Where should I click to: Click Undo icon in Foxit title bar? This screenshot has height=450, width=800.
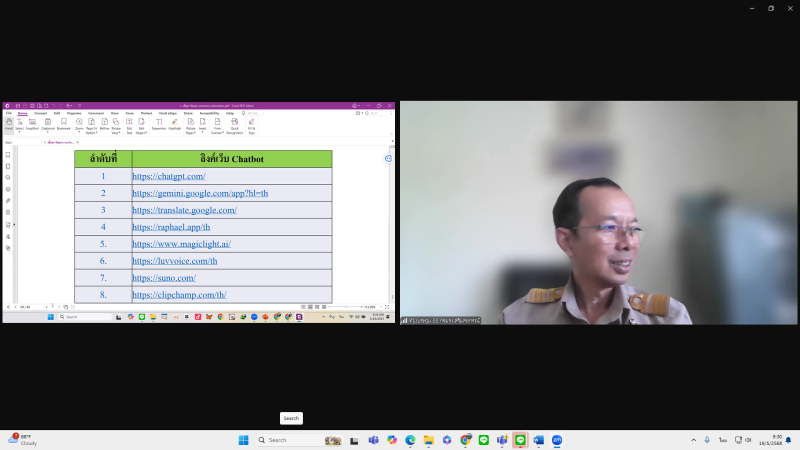[x=54, y=106]
